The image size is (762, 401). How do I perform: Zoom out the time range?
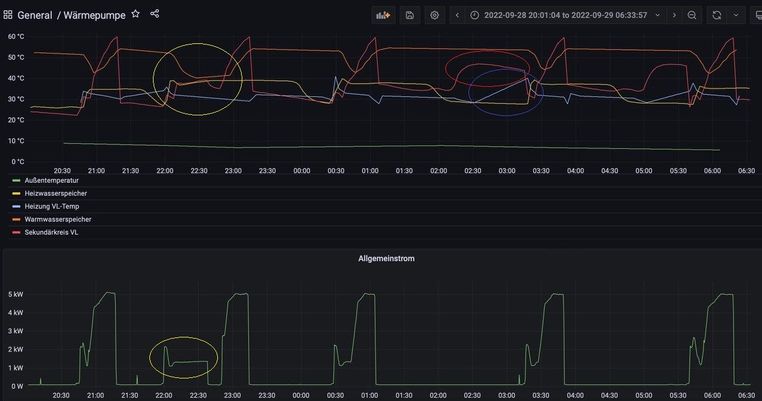pyautogui.click(x=691, y=15)
